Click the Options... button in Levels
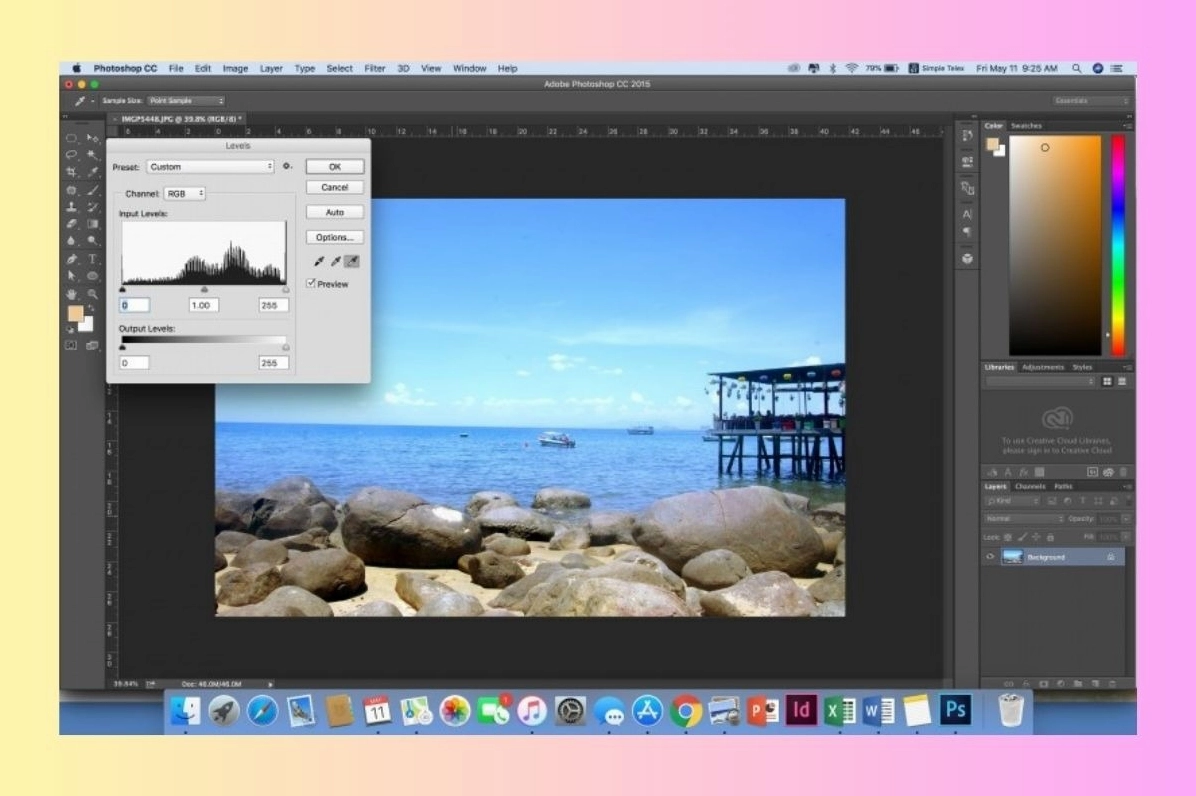 (335, 237)
